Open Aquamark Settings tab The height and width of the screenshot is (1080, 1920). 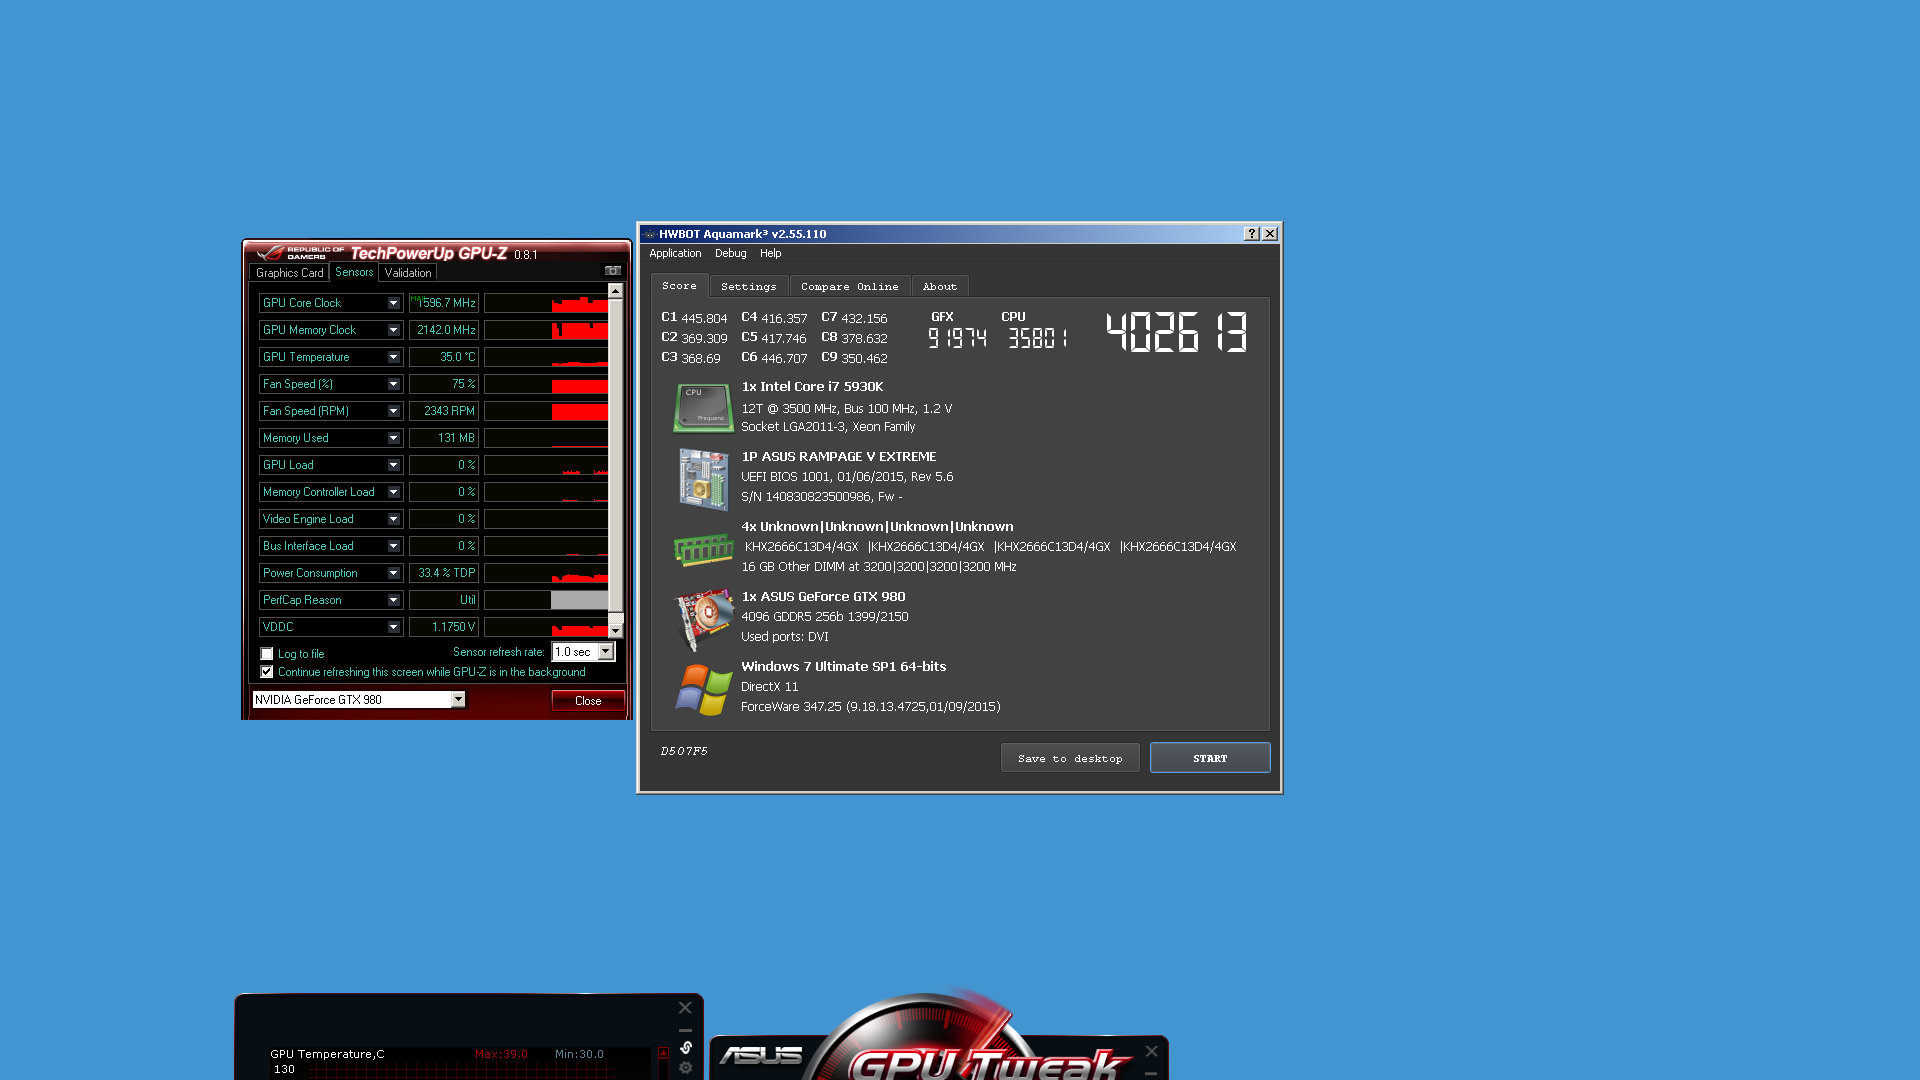748,287
